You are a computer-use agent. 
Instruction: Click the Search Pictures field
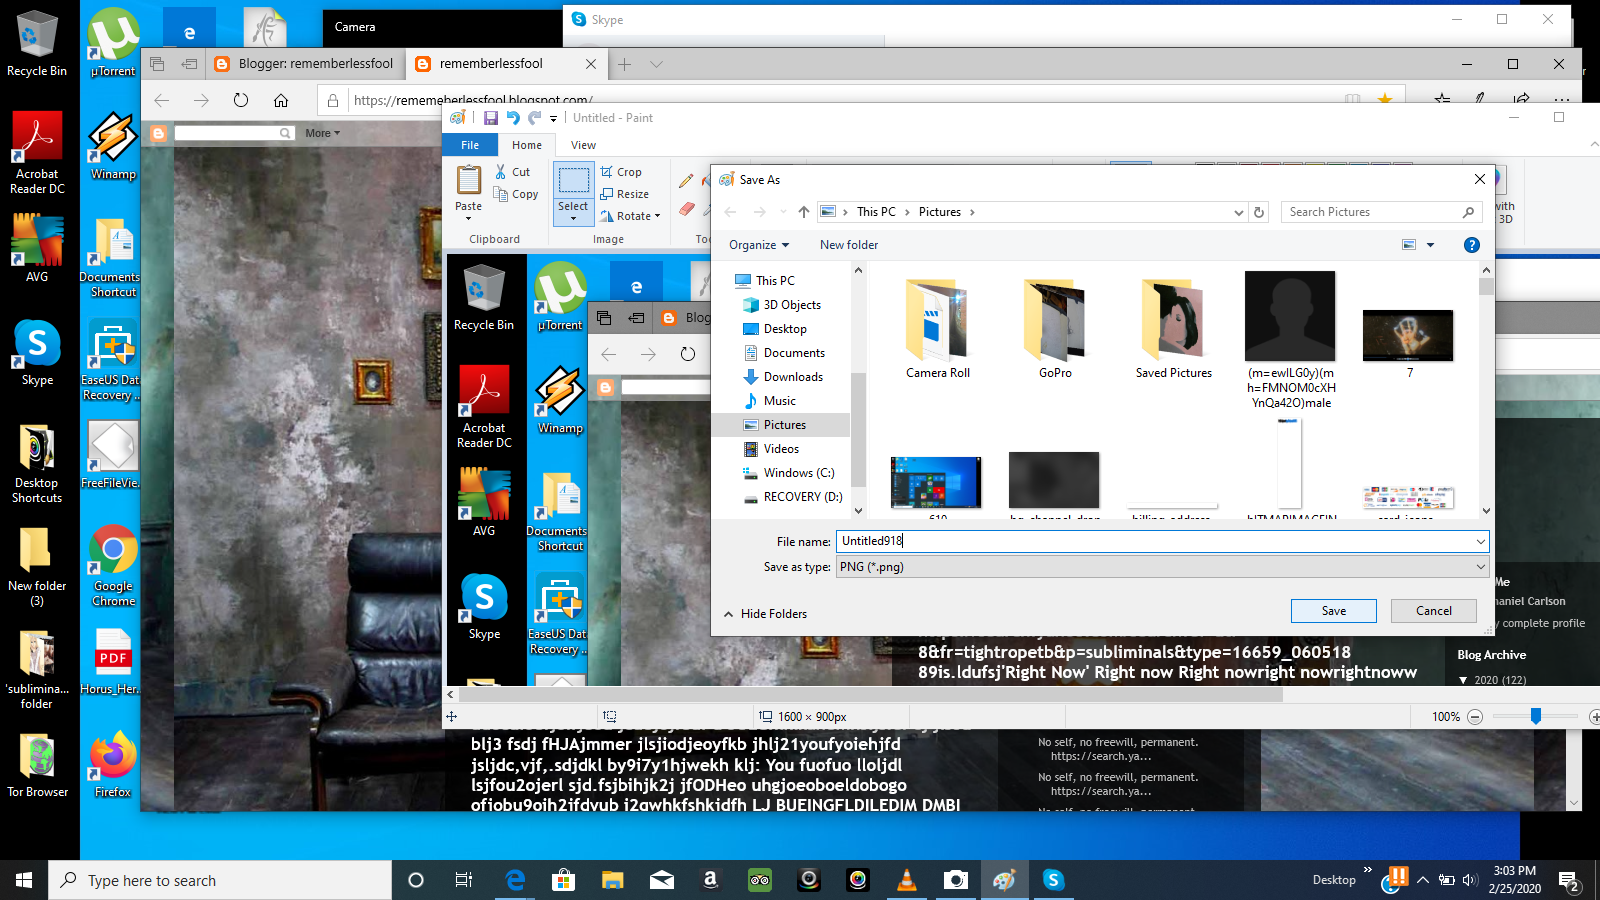pos(1380,212)
